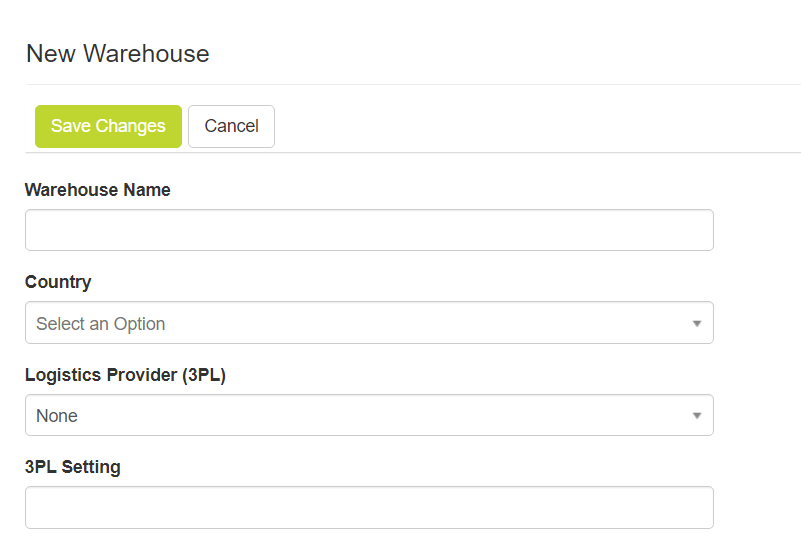801x541 pixels.
Task: Click the Warehouse Name field label
Action: tap(98, 190)
